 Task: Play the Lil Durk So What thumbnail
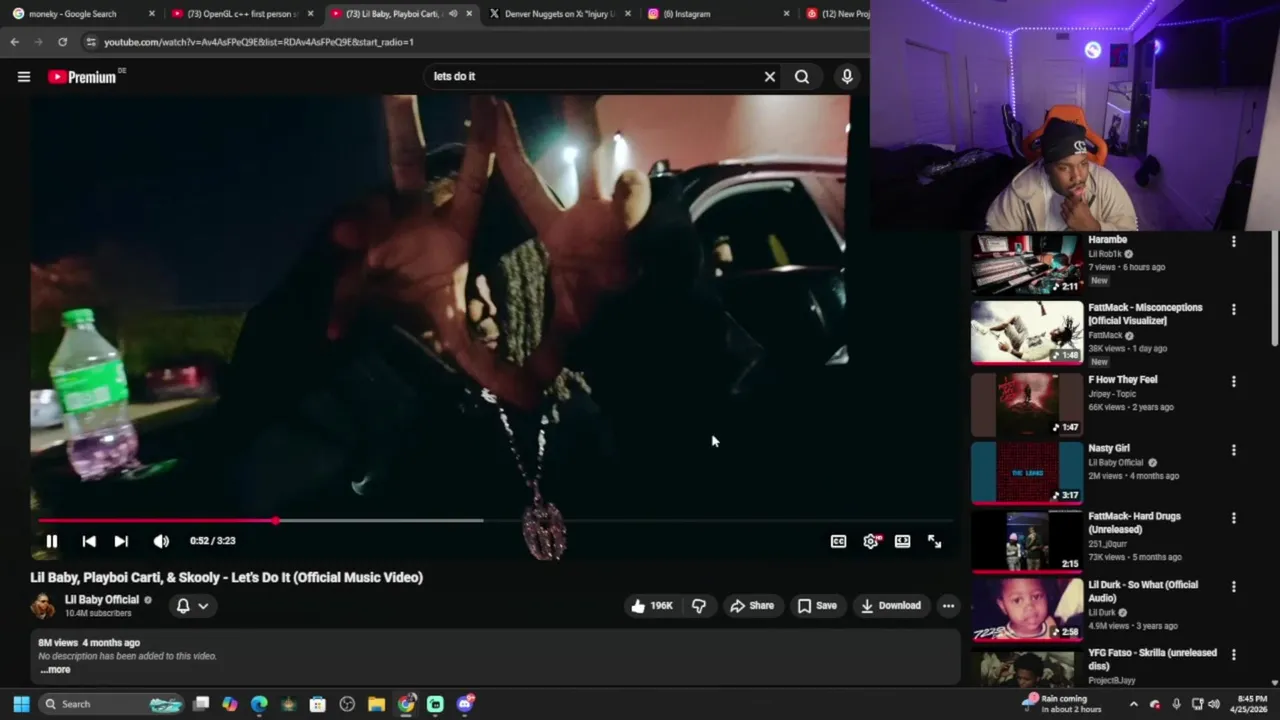(1027, 608)
